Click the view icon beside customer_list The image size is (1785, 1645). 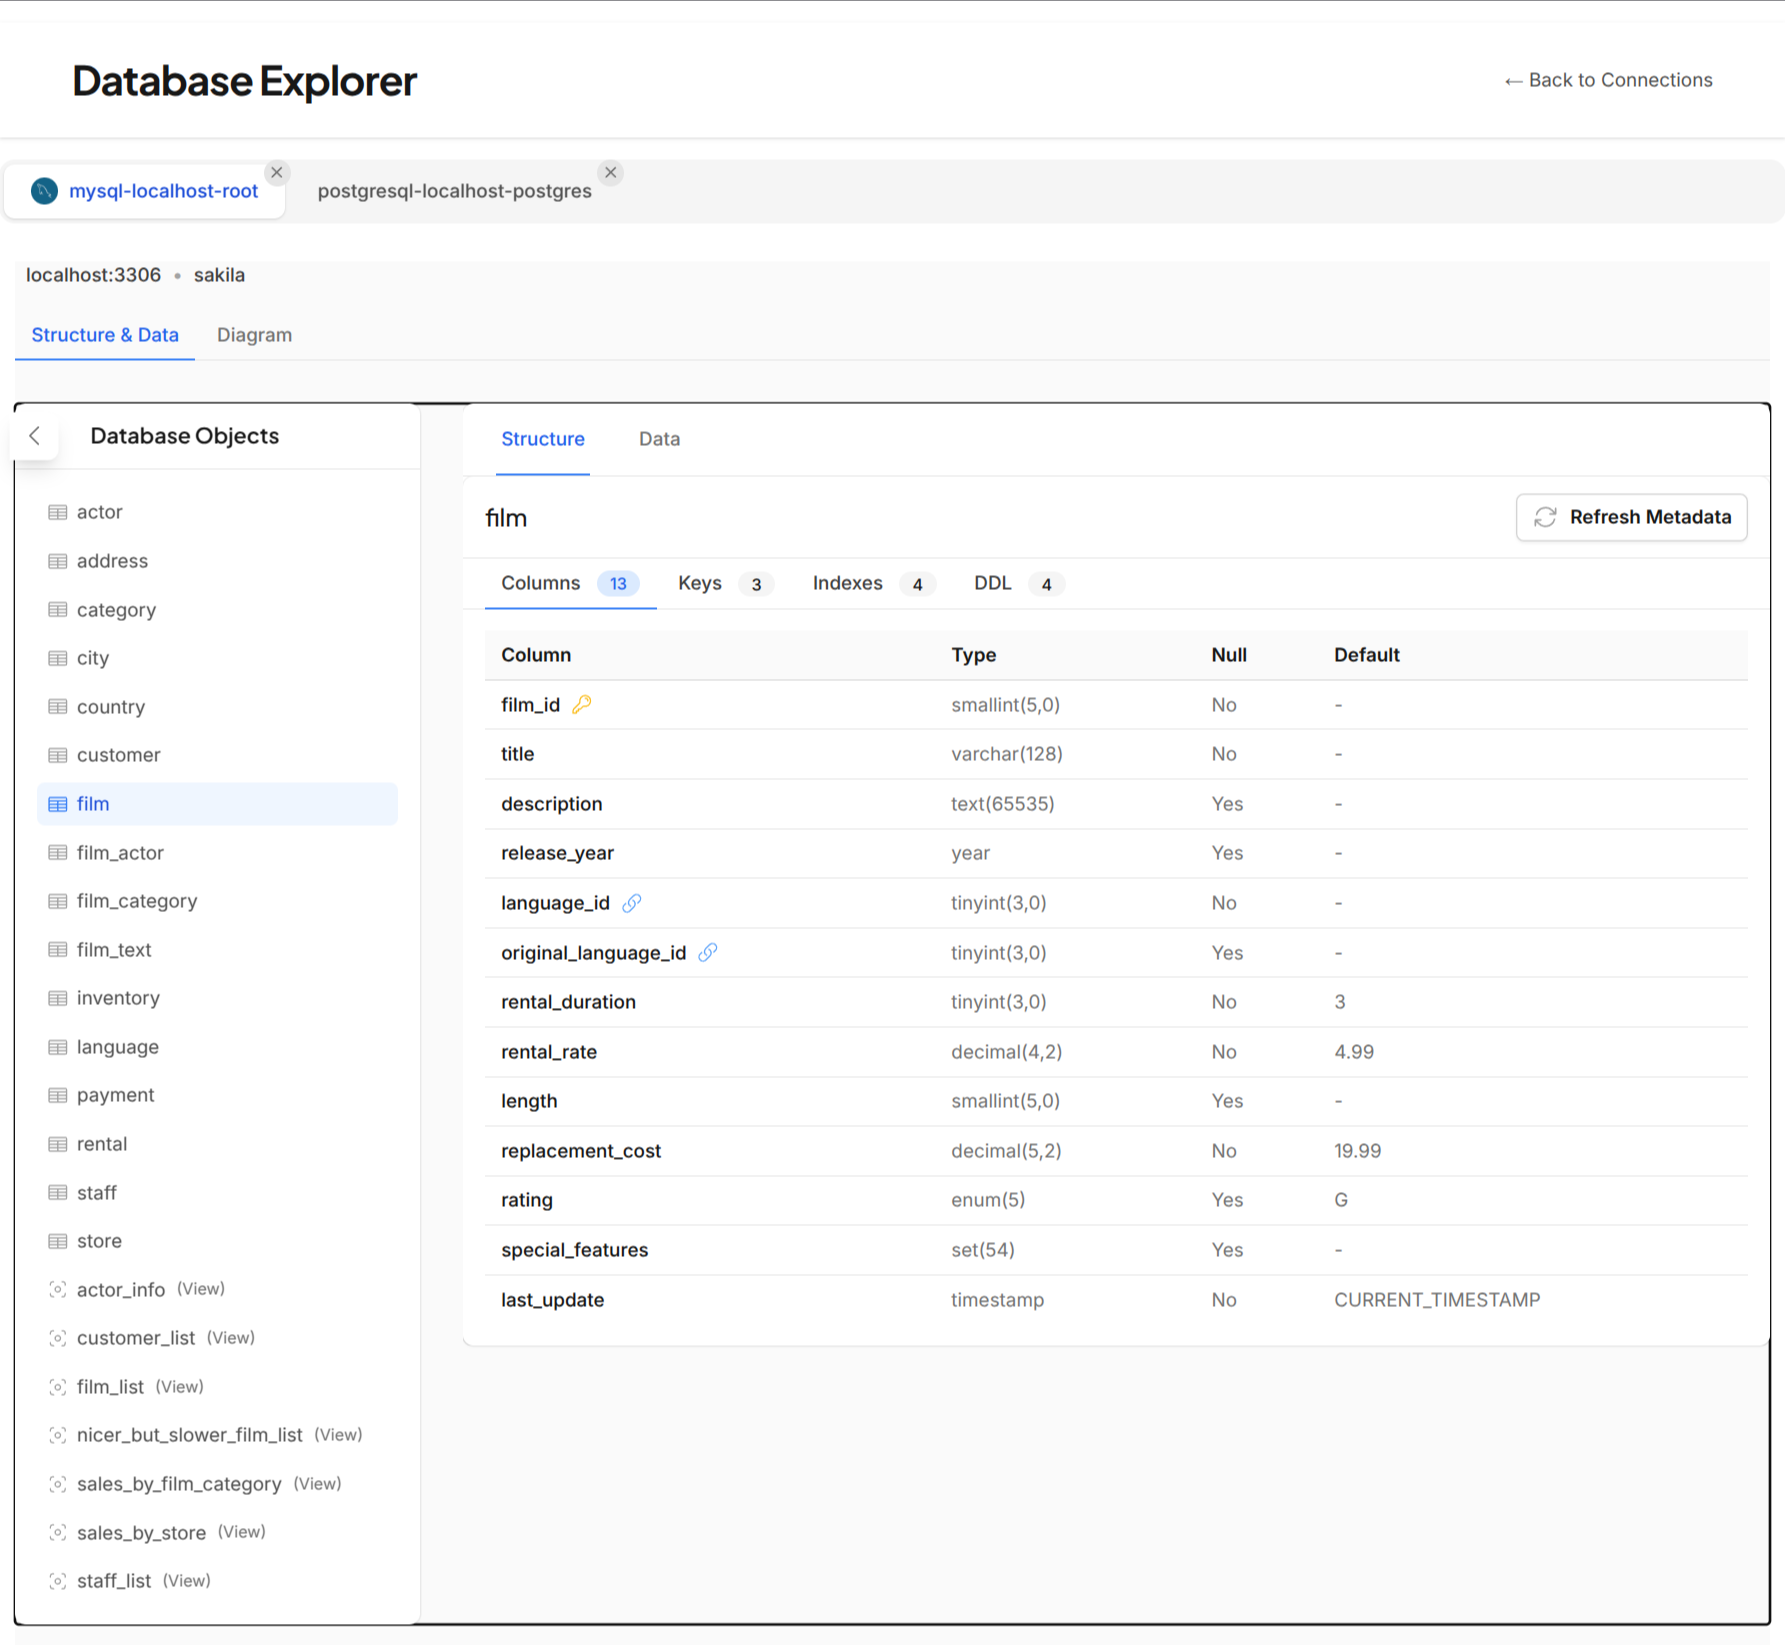tap(57, 1337)
